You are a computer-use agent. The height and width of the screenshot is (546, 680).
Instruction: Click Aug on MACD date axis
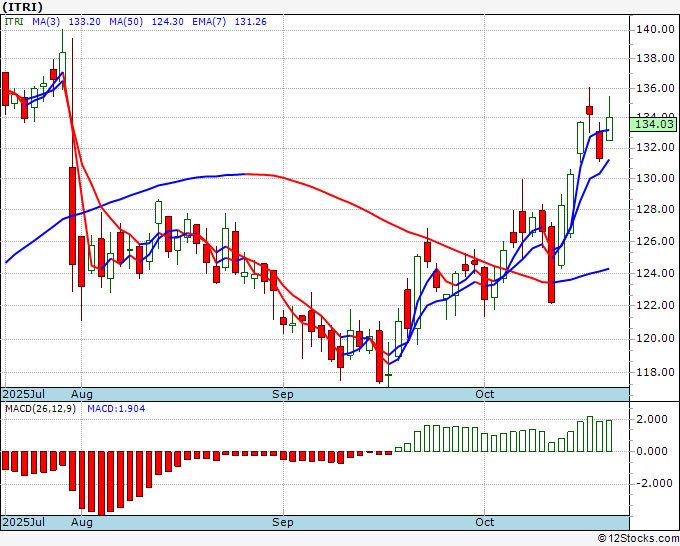coord(82,522)
